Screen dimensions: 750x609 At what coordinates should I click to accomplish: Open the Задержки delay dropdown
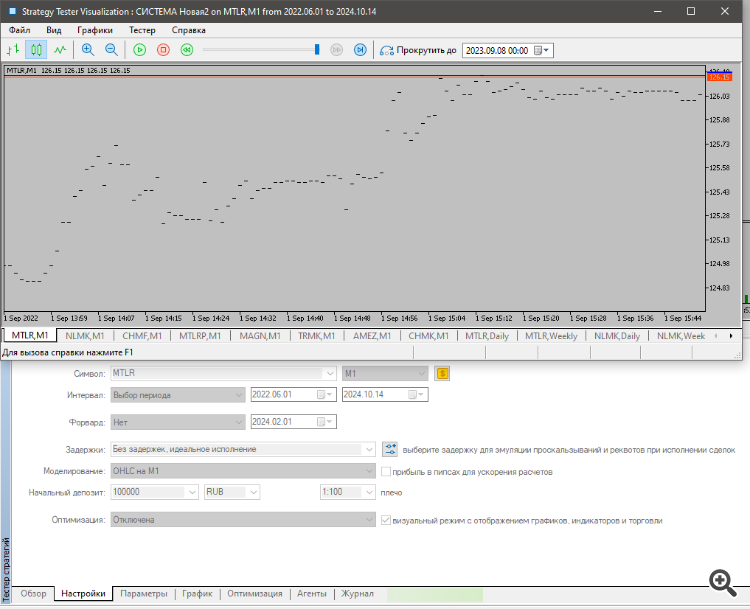(x=243, y=449)
